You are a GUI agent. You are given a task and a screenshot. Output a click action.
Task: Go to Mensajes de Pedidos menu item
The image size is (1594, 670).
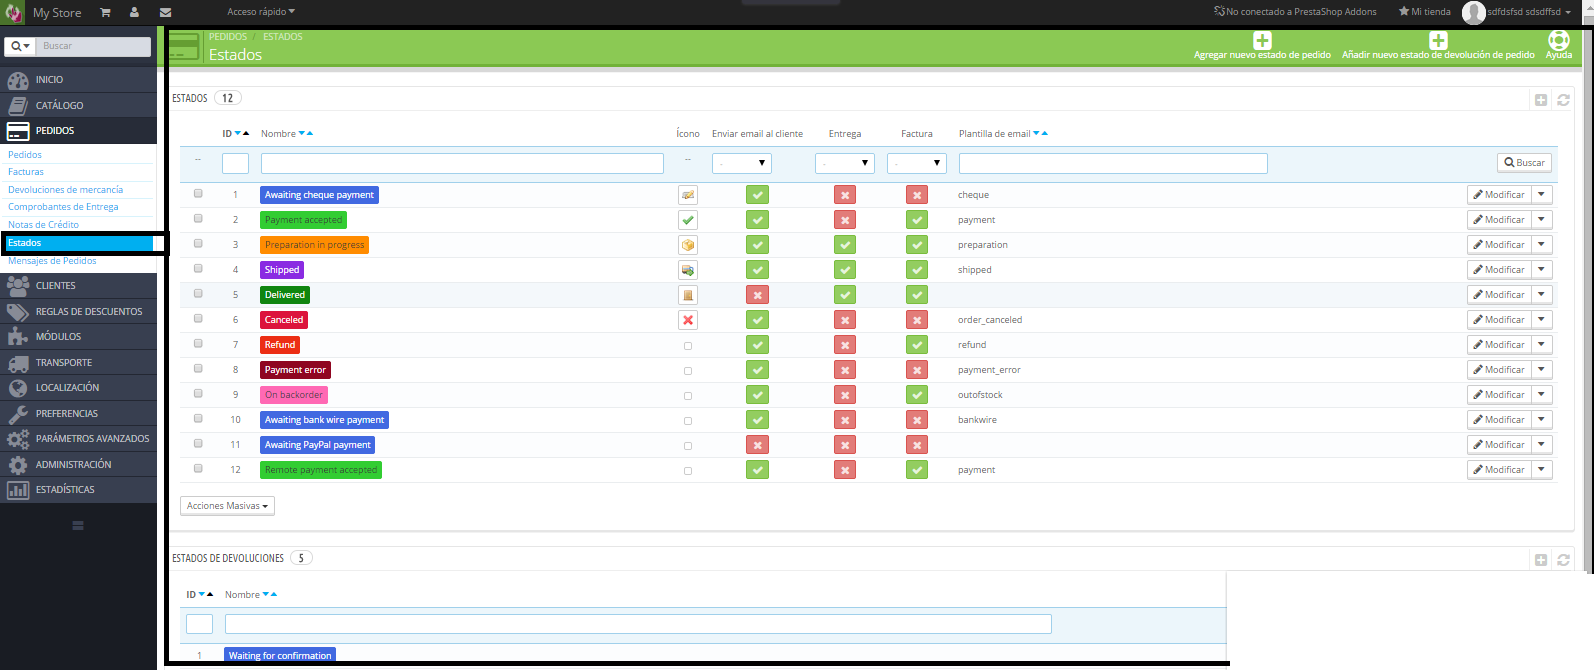coord(52,261)
